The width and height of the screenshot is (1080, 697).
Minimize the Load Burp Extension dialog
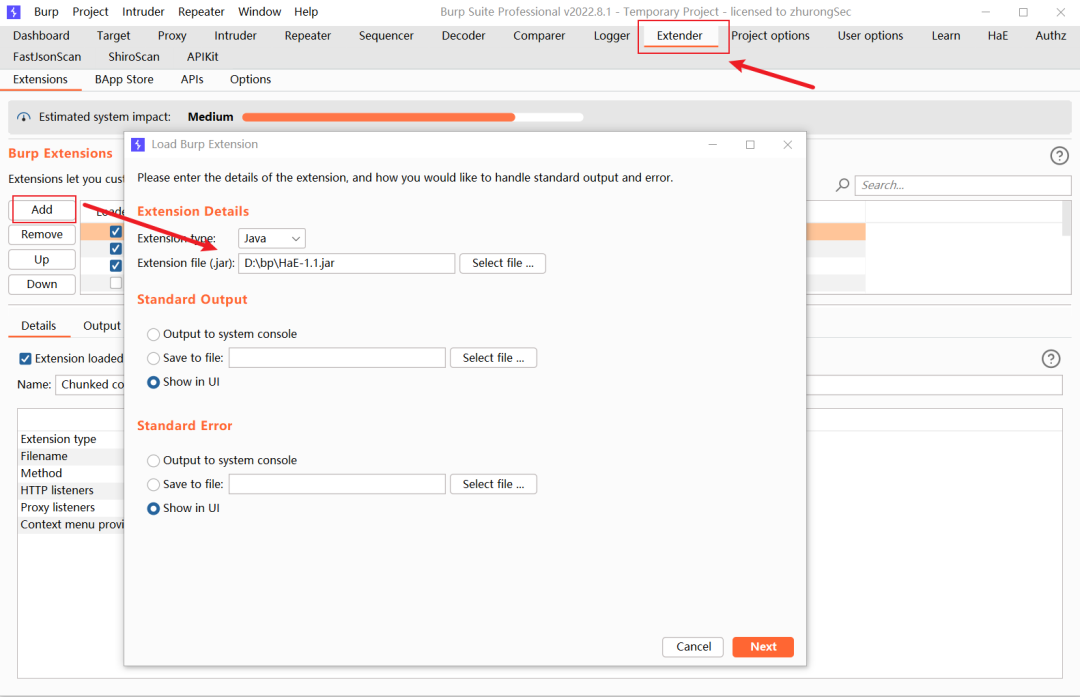713,145
